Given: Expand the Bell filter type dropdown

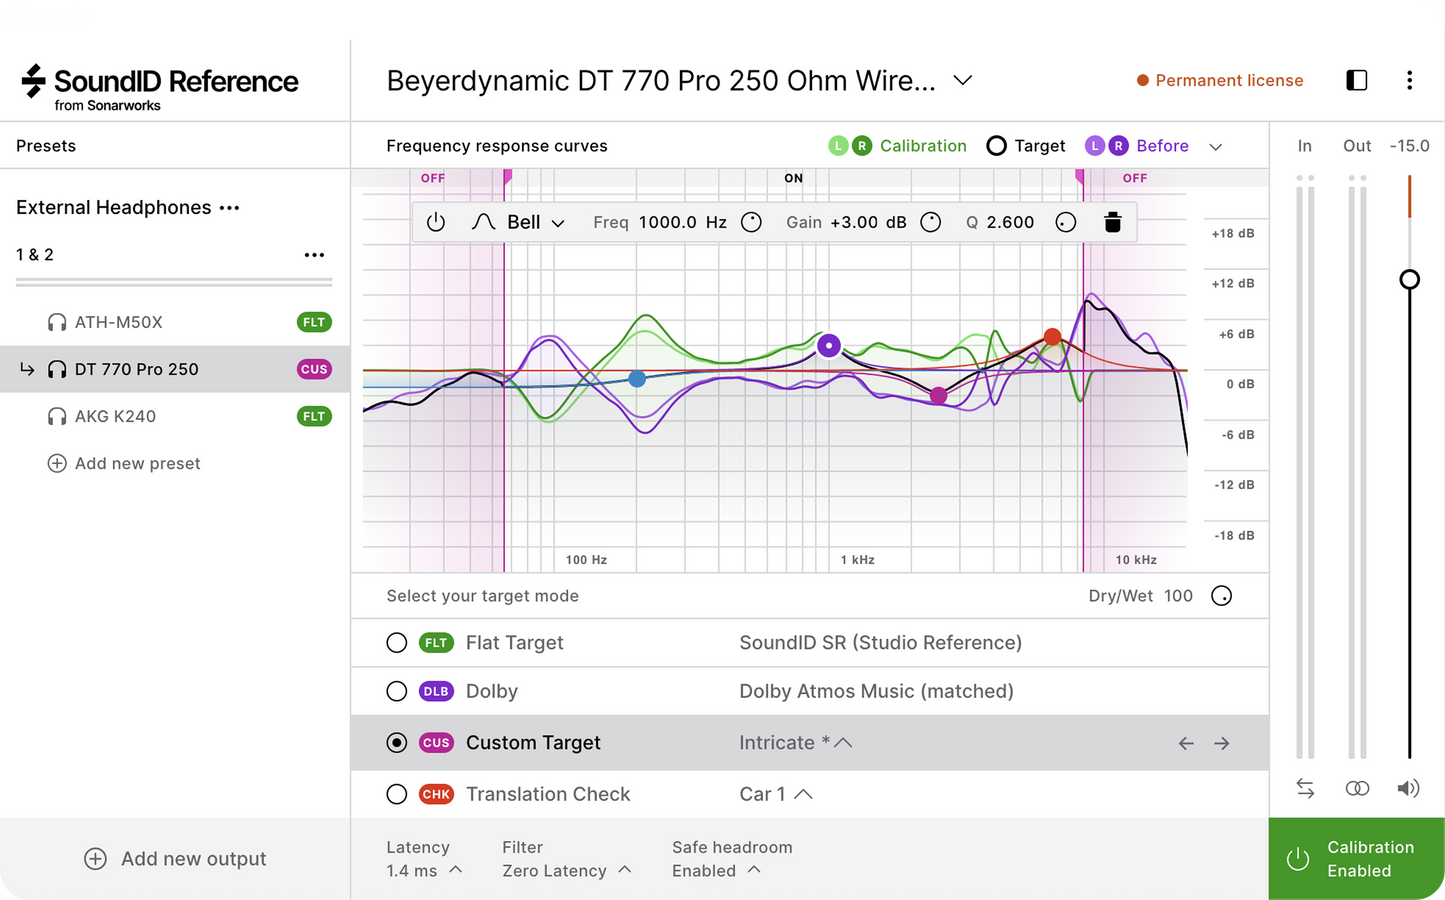Looking at the screenshot, I should [x=518, y=222].
